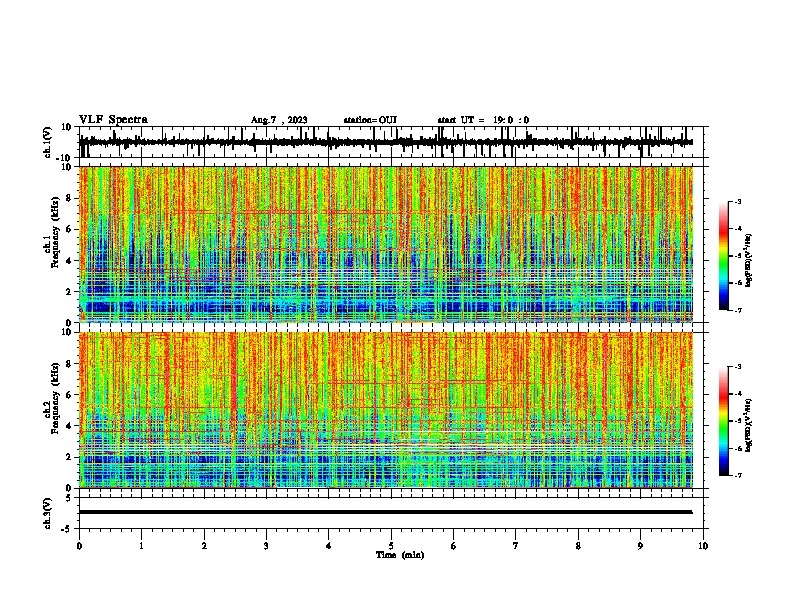
Task: Click the "4" kHz tick on ch.2 frequency axis
Action: click(x=69, y=426)
